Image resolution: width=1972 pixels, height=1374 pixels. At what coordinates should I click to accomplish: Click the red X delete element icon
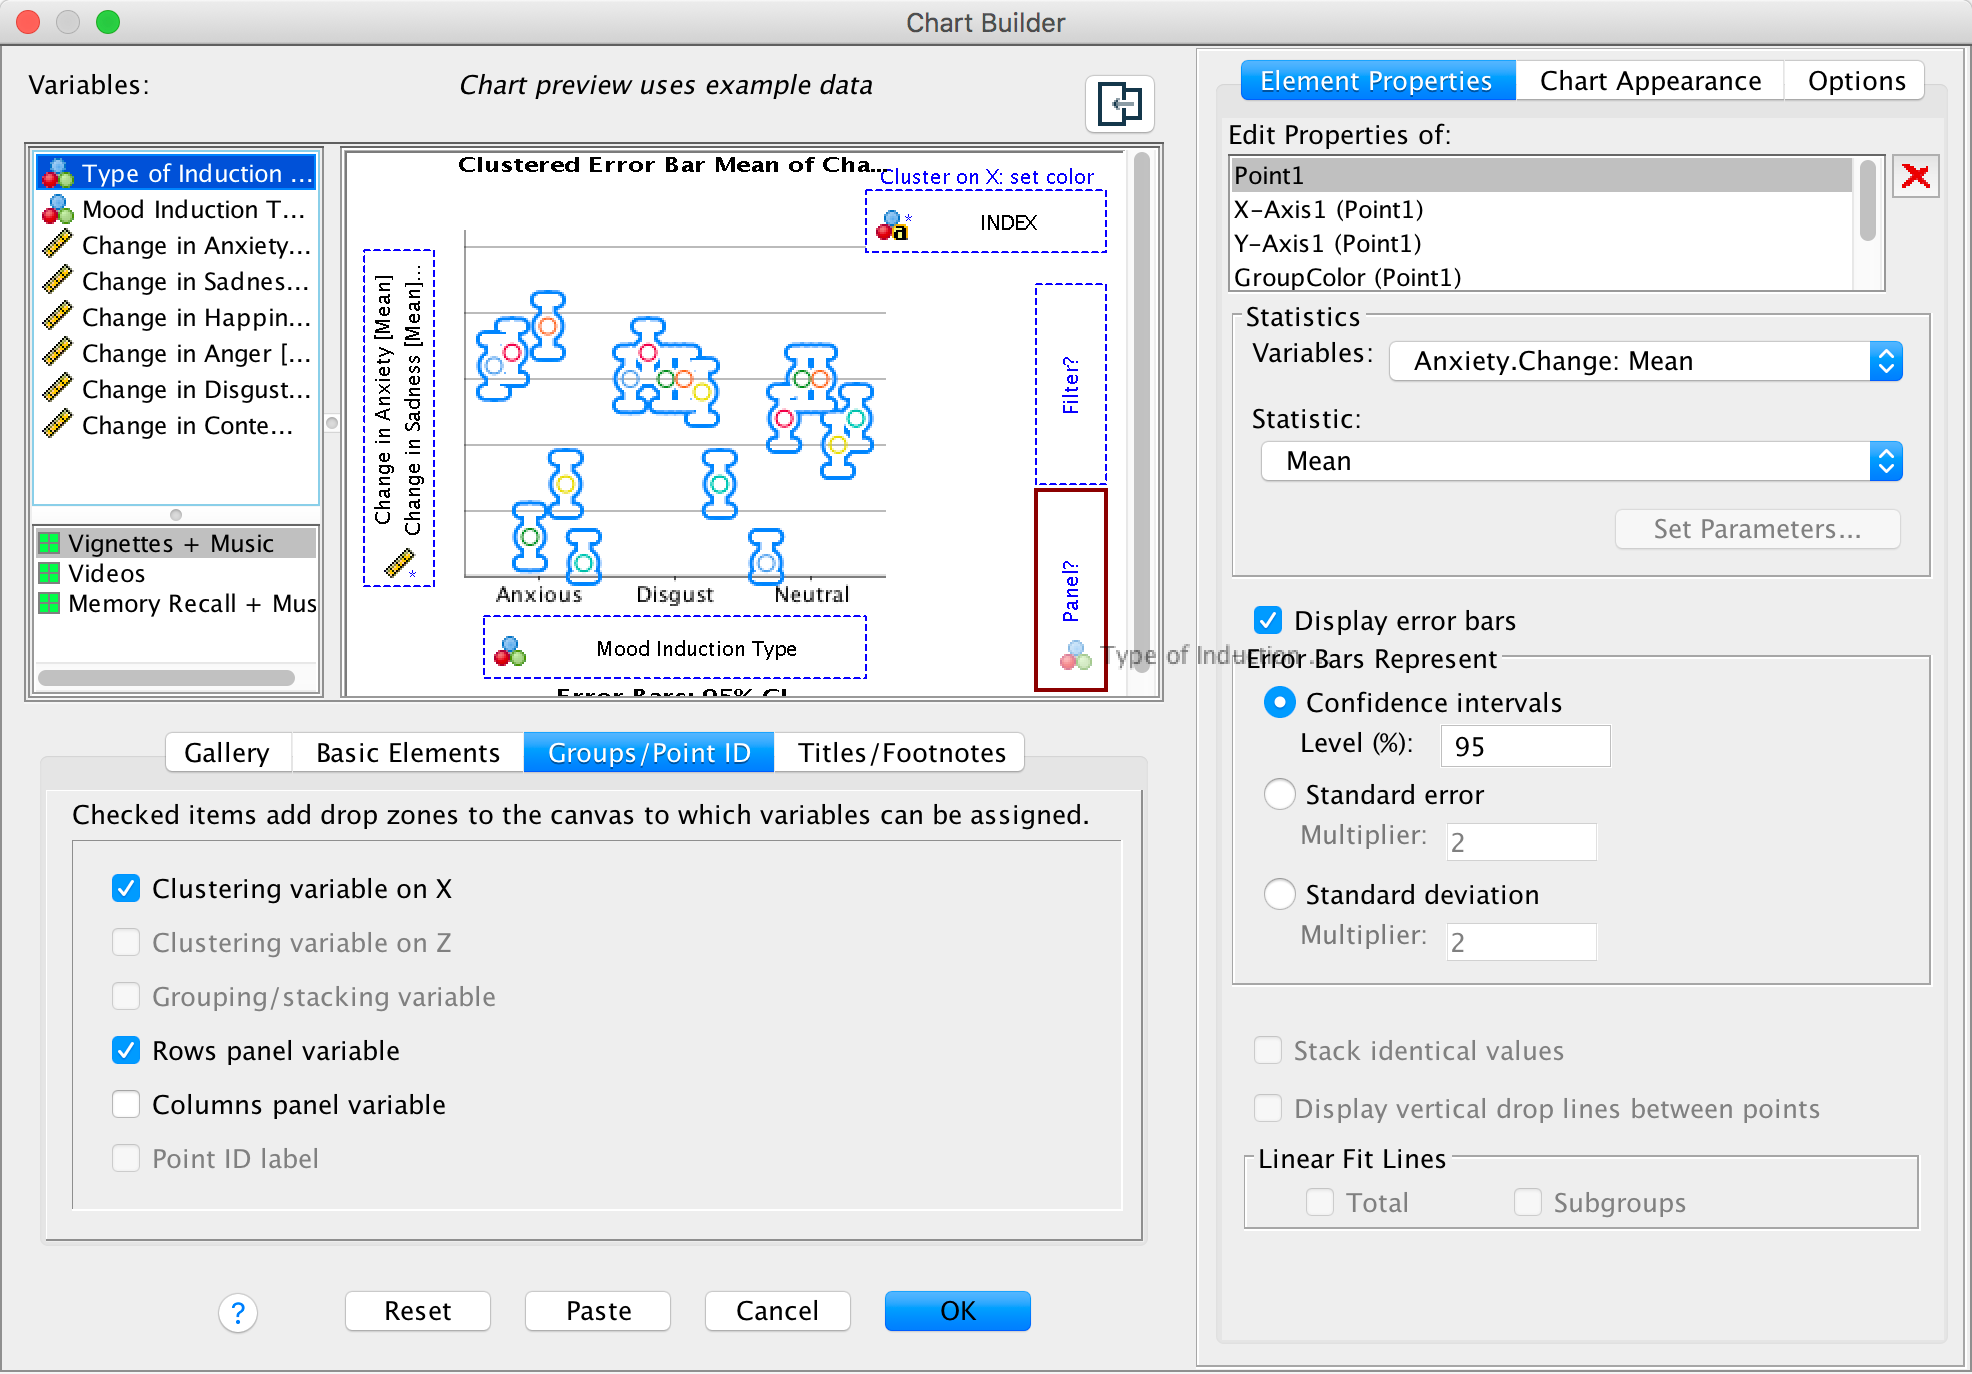1915,177
